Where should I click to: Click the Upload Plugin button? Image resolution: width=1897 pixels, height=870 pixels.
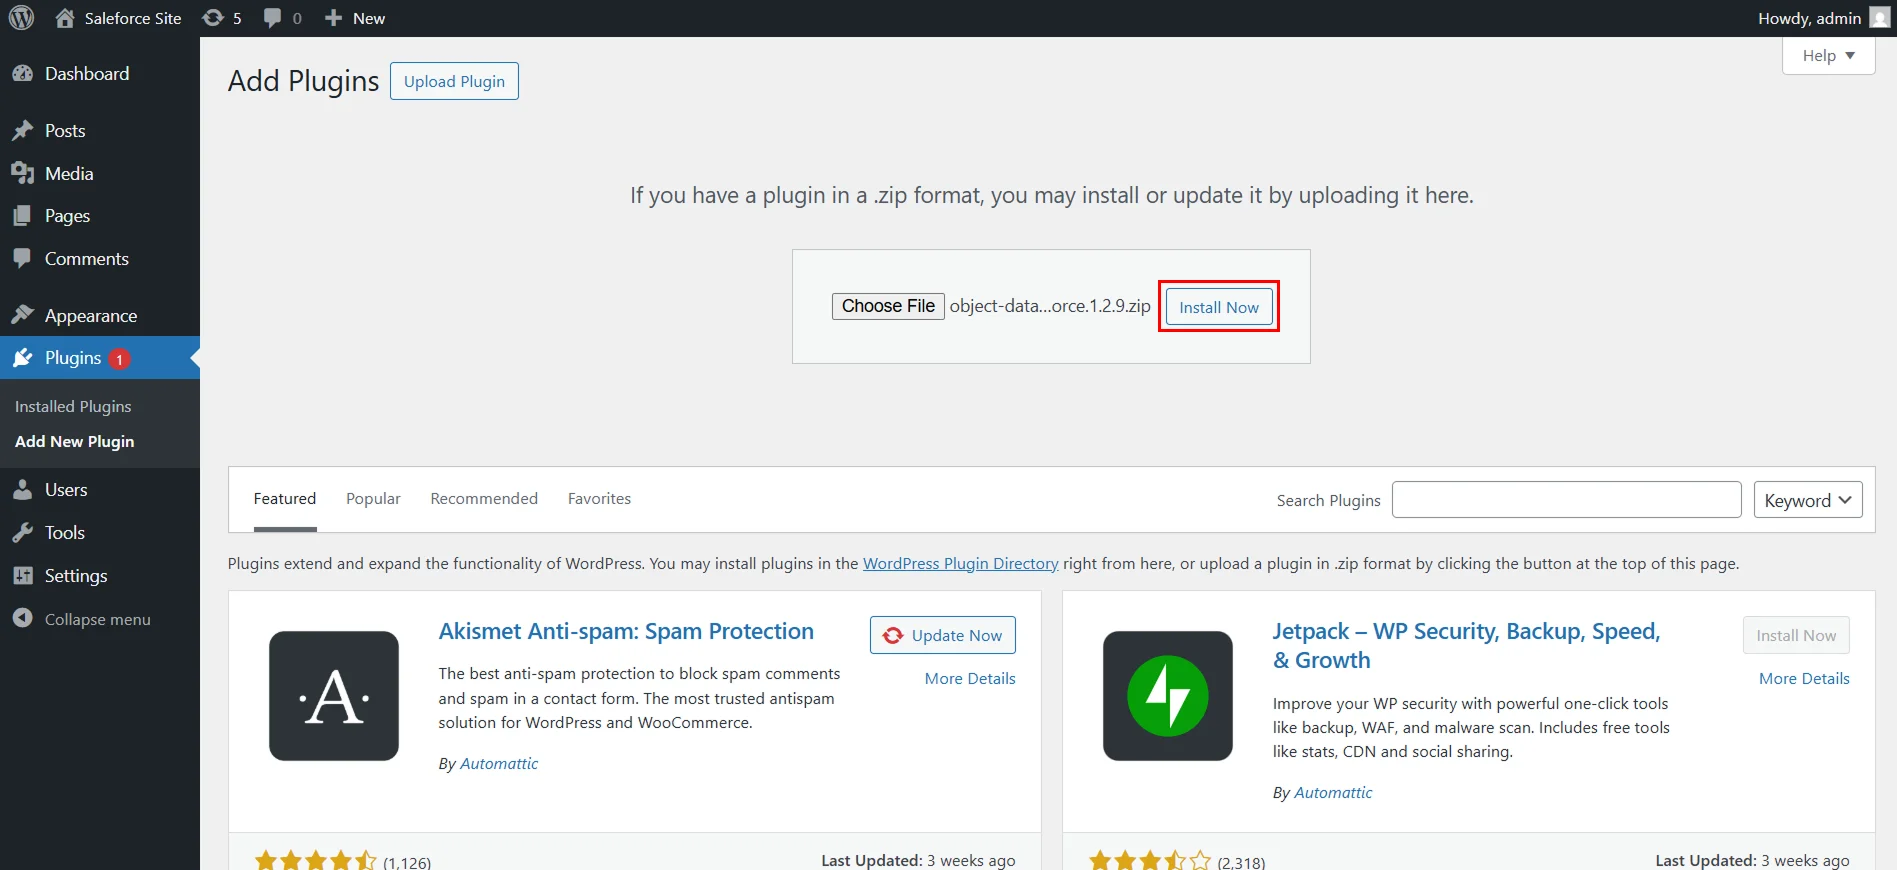pyautogui.click(x=454, y=81)
